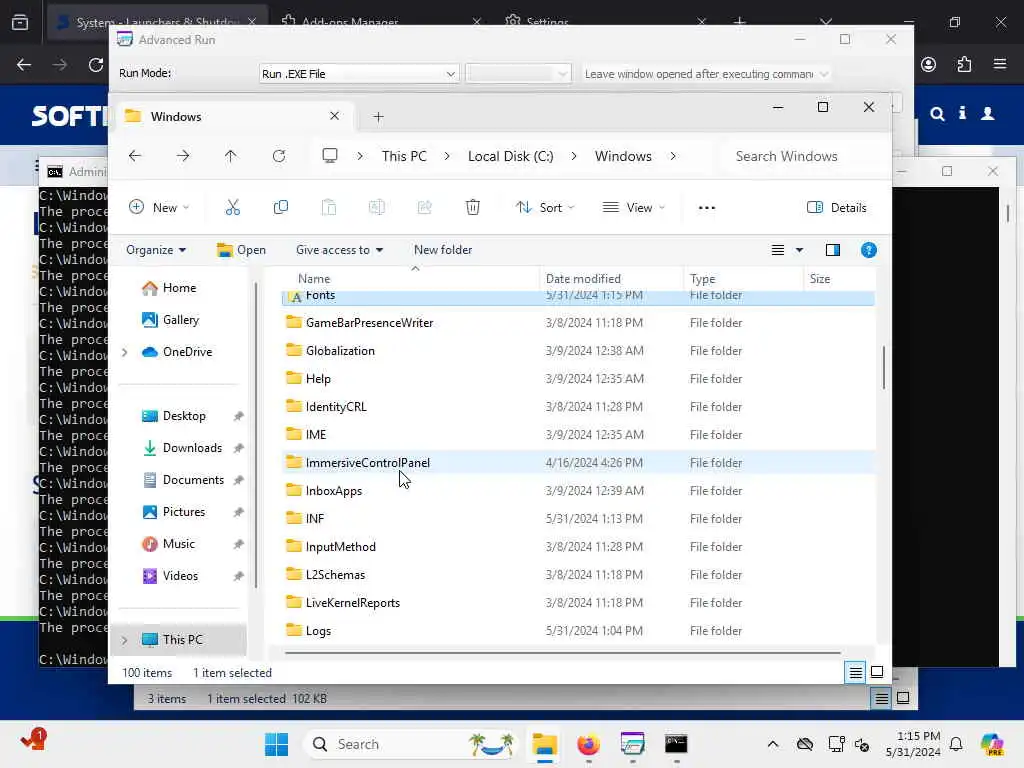Open the Start menu
This screenshot has height=768, width=1024.
277,744
